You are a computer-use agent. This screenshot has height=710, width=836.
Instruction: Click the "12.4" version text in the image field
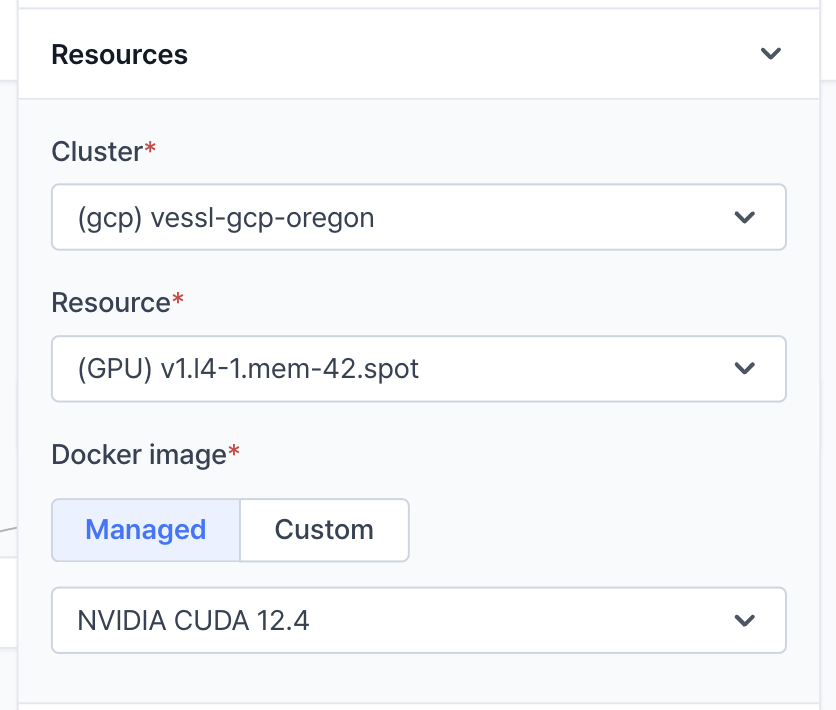tap(283, 621)
